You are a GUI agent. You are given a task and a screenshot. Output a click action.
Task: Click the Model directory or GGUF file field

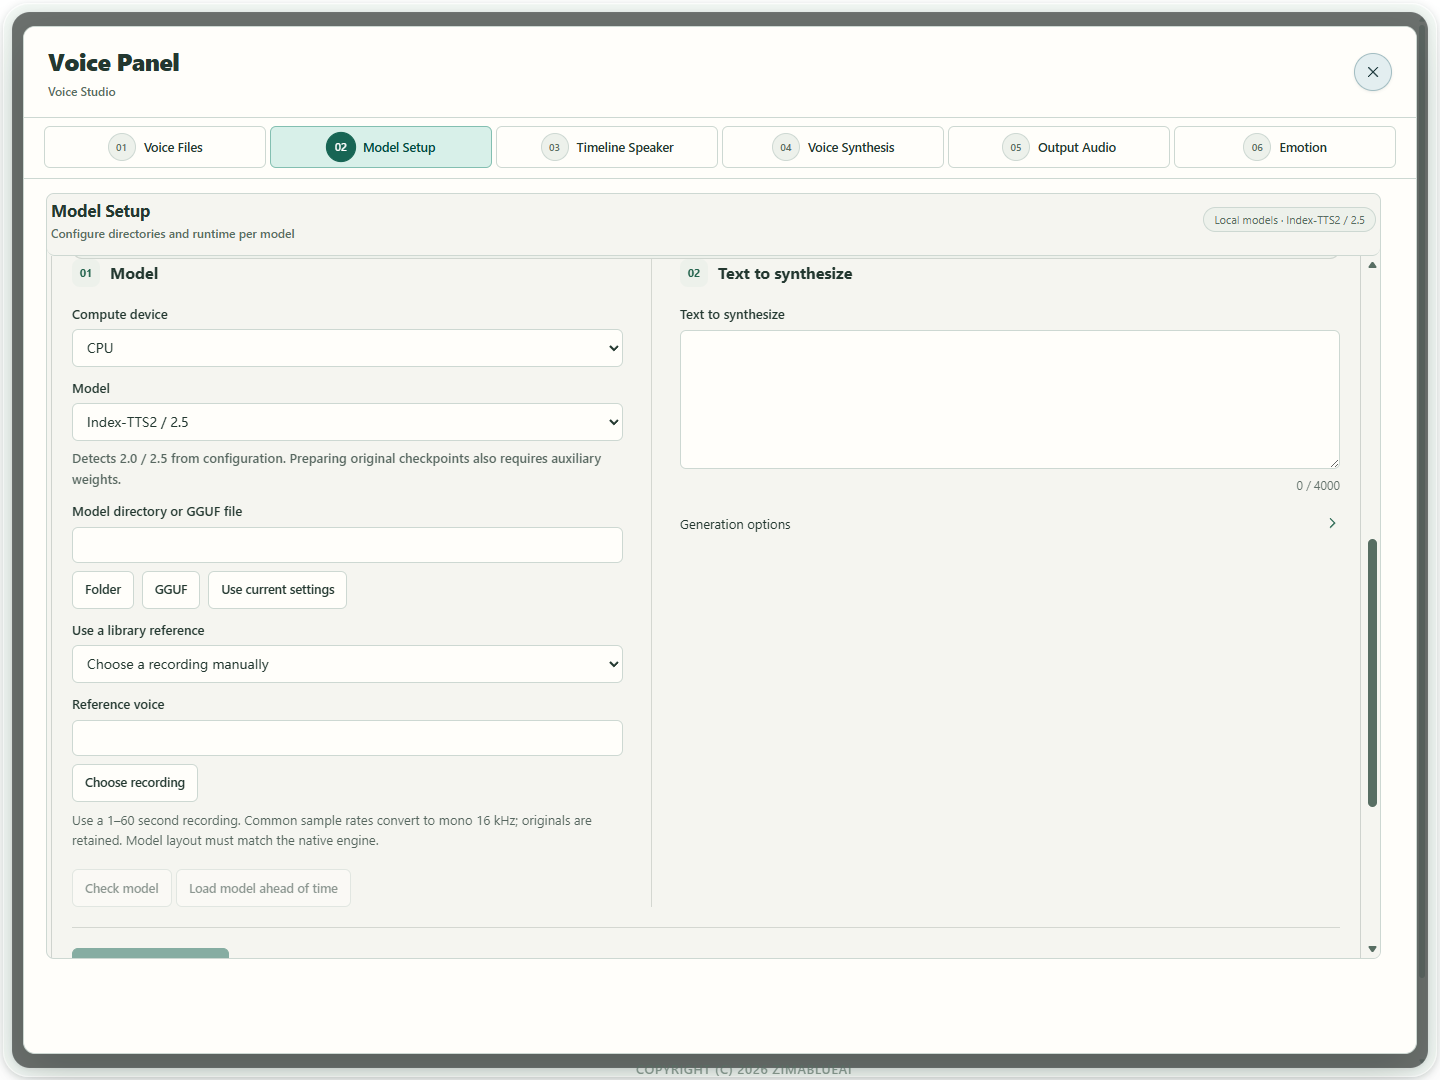(x=347, y=545)
